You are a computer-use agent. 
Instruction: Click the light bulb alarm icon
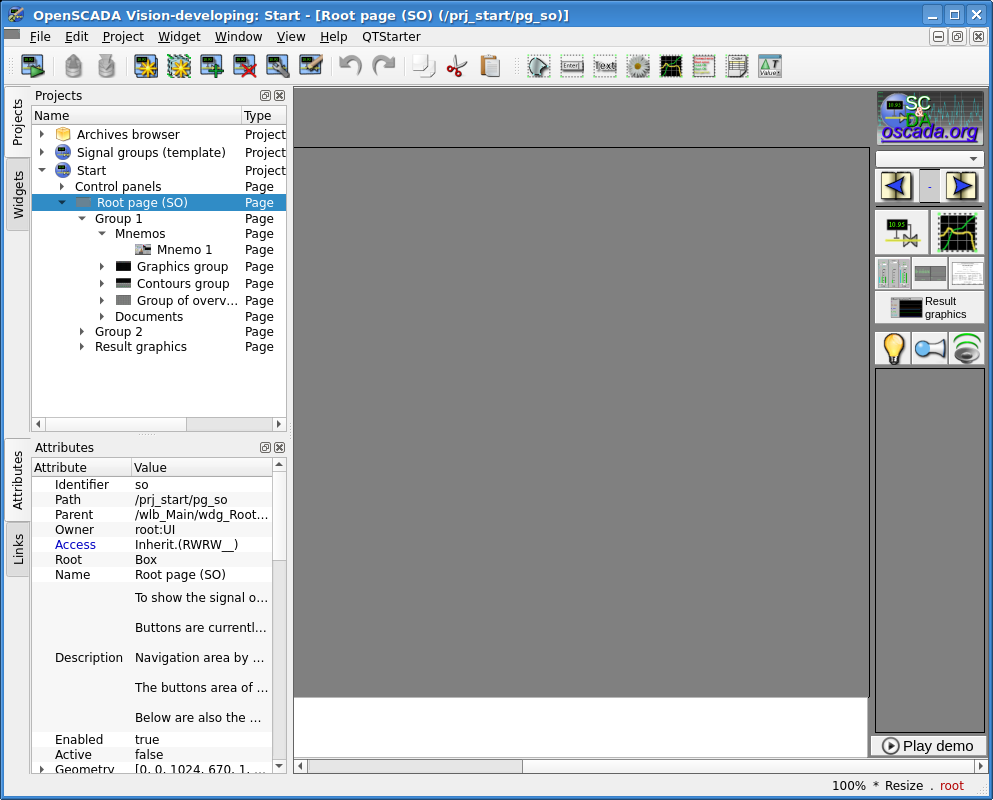[893, 348]
